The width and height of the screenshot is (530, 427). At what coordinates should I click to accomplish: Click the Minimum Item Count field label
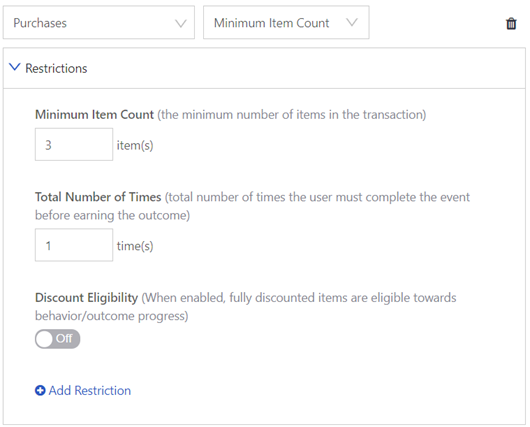(x=94, y=115)
